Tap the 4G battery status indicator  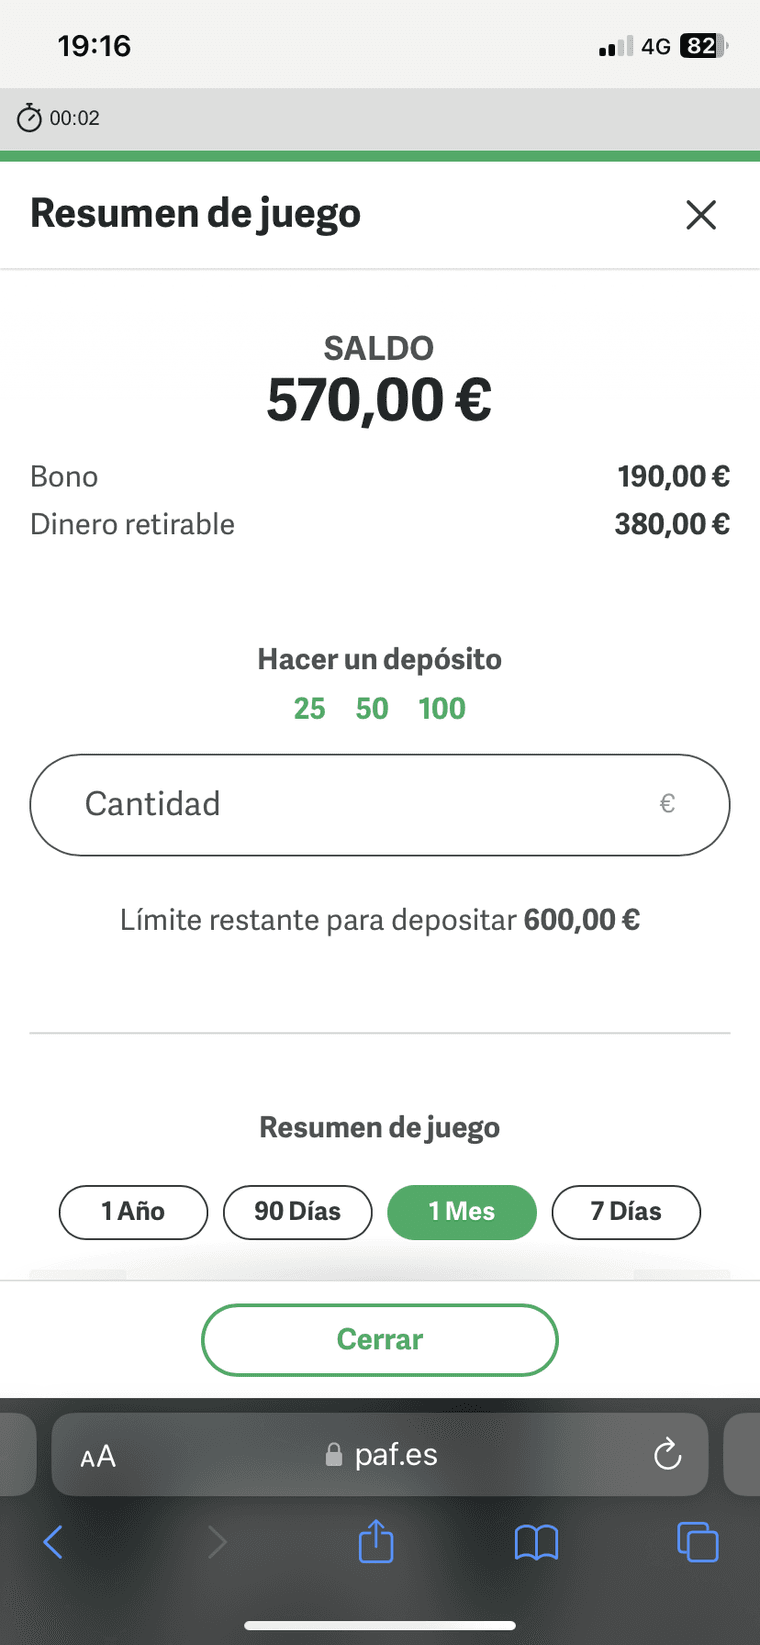pos(704,46)
